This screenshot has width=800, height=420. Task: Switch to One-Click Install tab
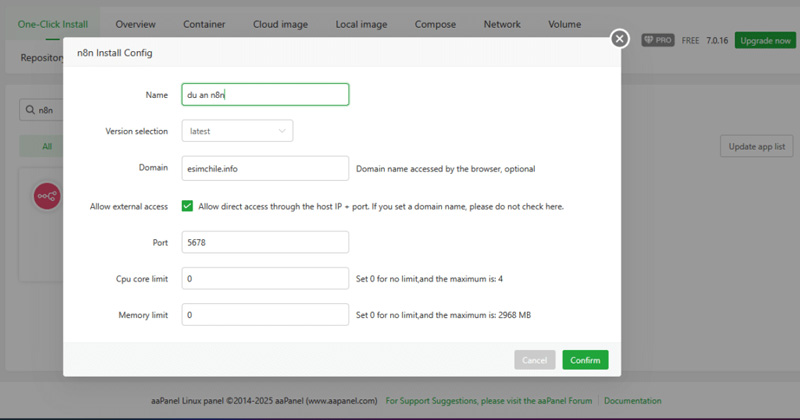click(x=53, y=24)
